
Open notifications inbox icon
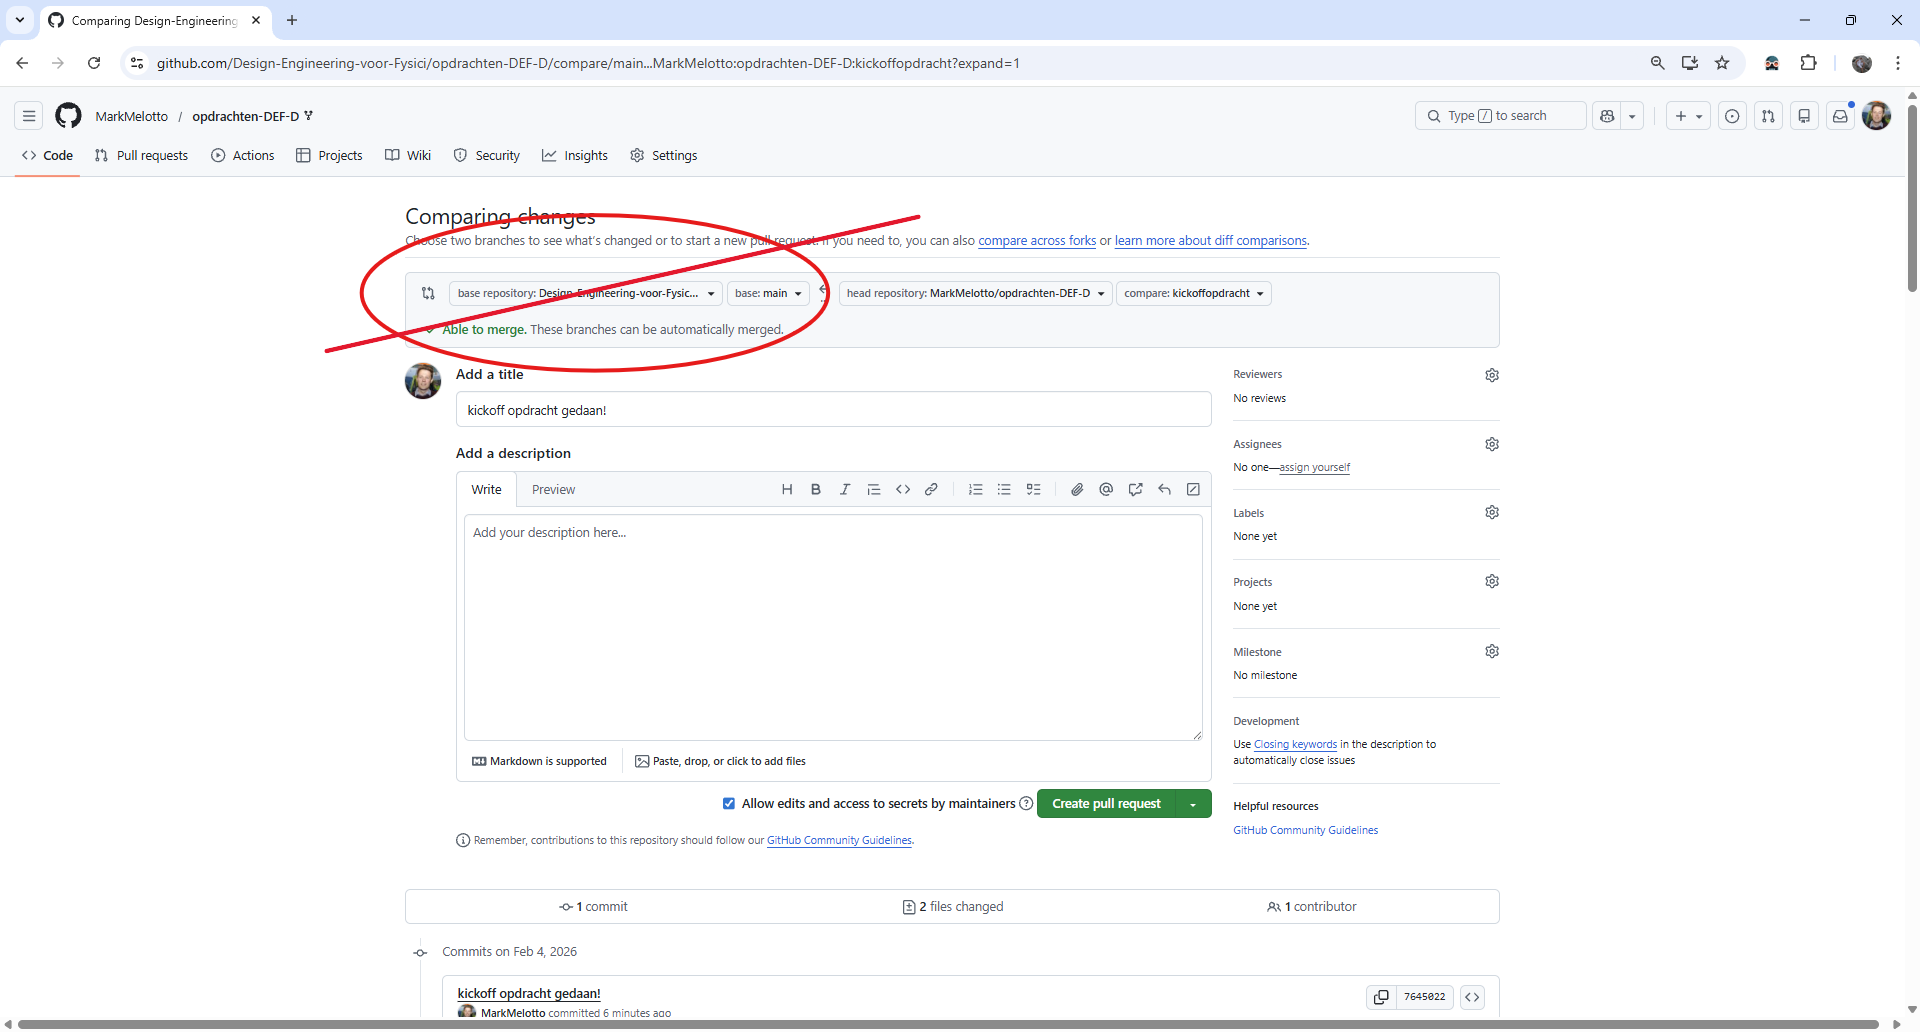pos(1840,116)
